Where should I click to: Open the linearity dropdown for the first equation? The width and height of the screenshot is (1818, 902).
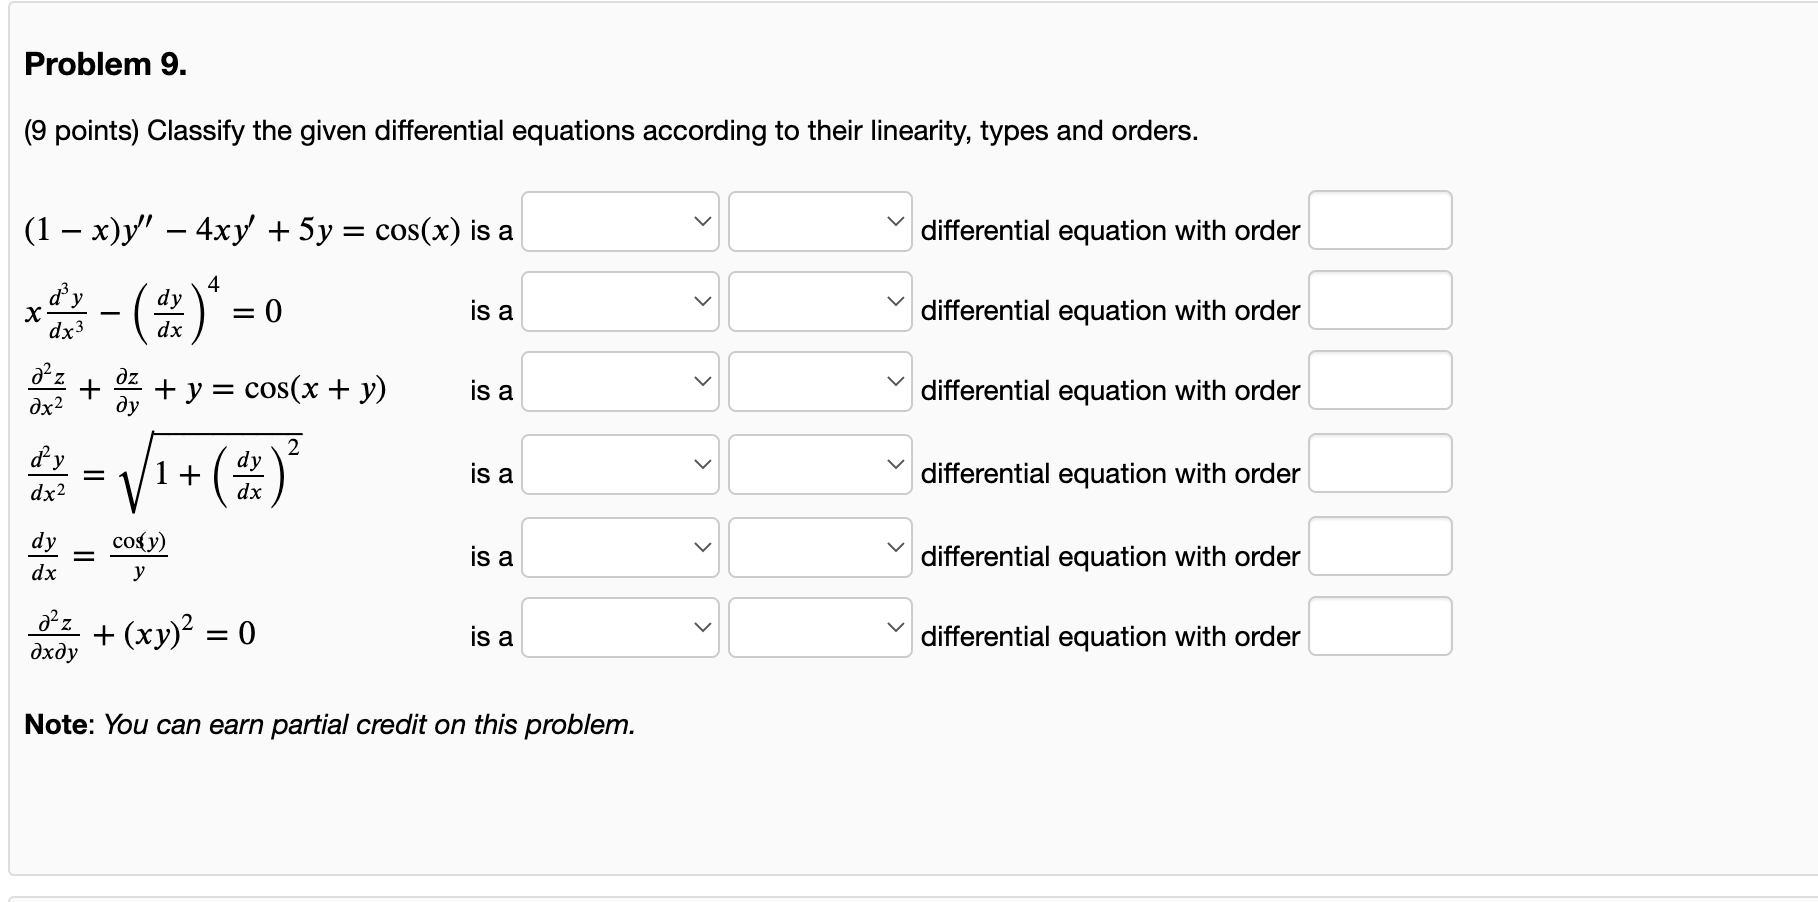(620, 222)
